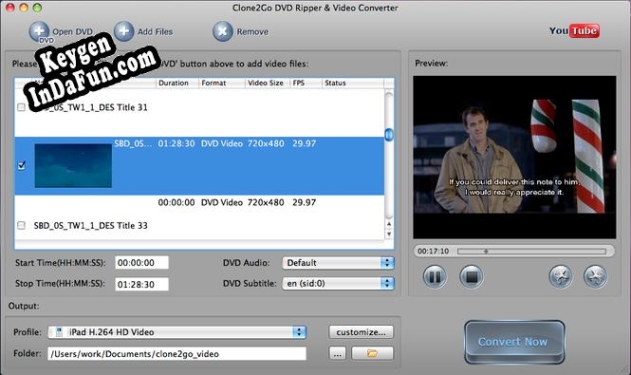This screenshot has width=631, height=375.
Task: Expand the DVD Audio dropdown
Action: pos(338,263)
